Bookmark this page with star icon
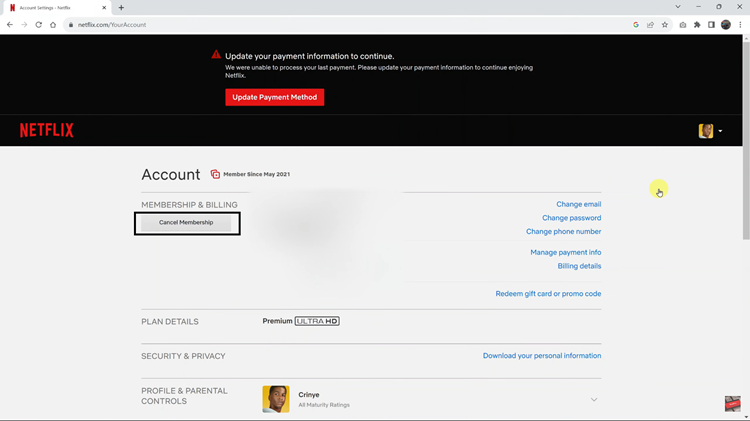 [x=665, y=25]
